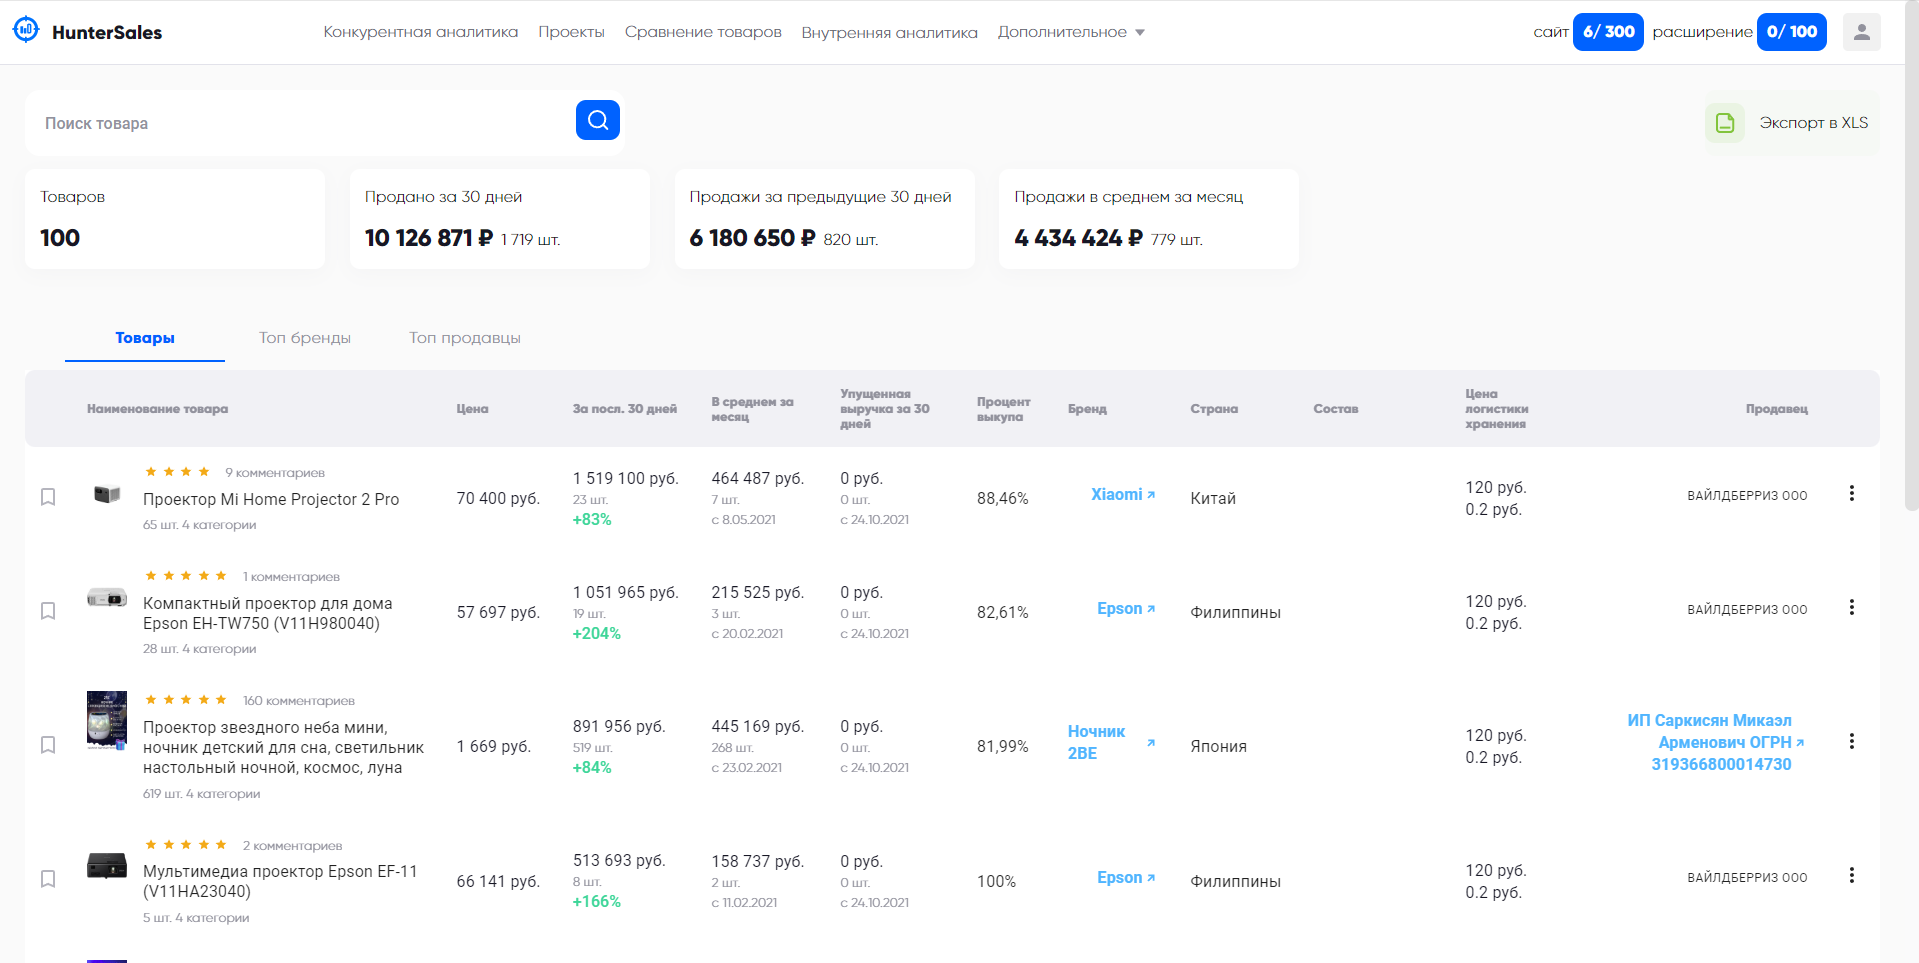1919x963 pixels.
Task: Open the three-dot menu for Epson EF-11 row
Action: click(x=1851, y=875)
